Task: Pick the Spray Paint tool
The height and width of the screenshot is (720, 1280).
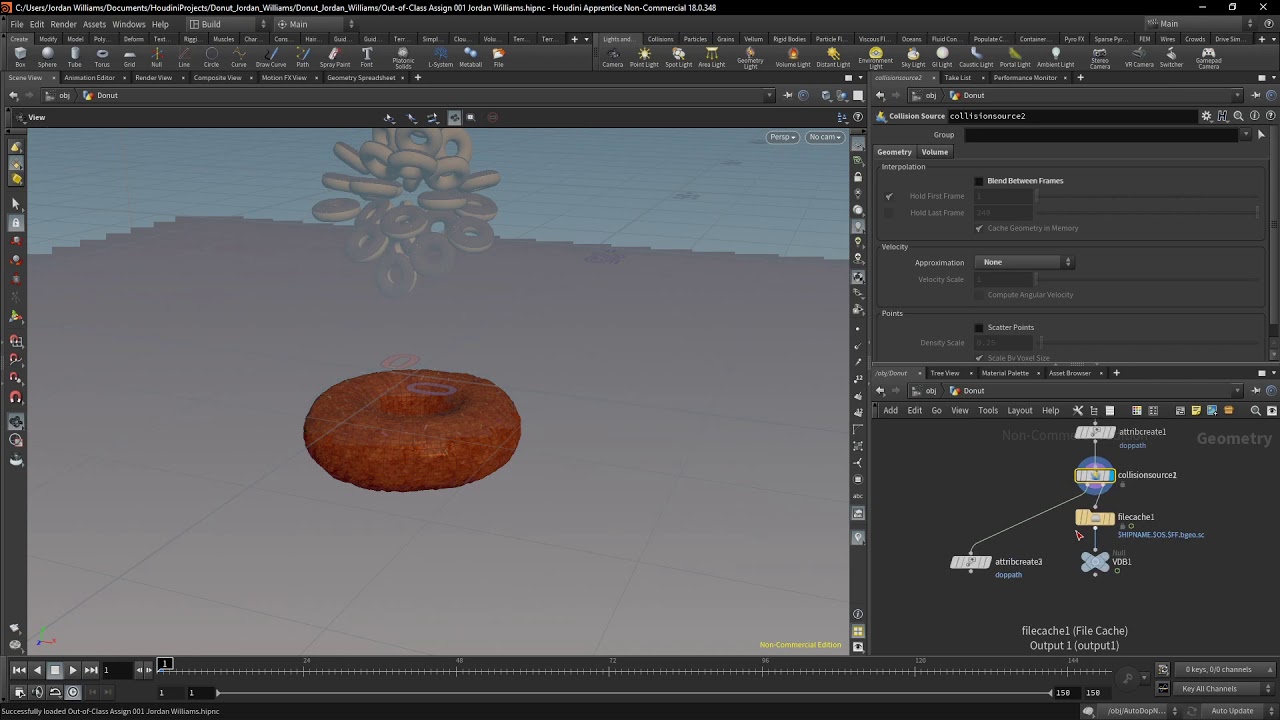Action: point(335,57)
